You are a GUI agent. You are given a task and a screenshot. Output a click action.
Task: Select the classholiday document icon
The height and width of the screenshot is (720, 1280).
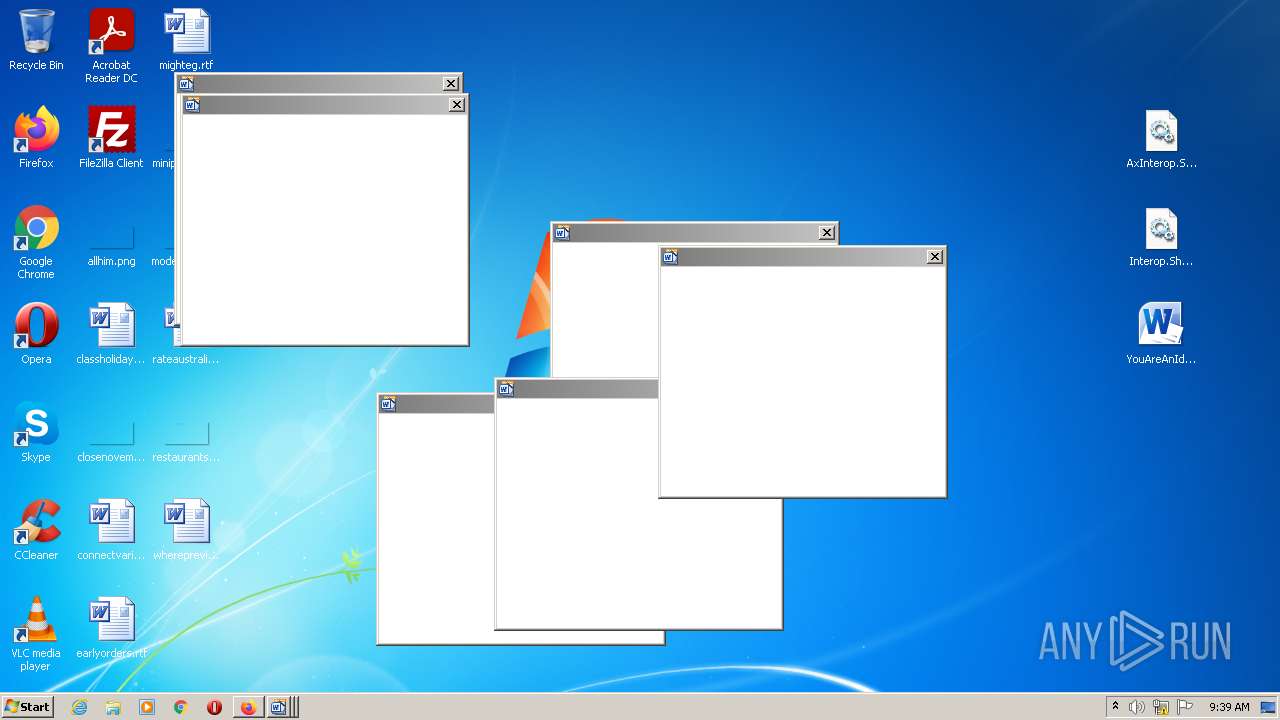(111, 334)
